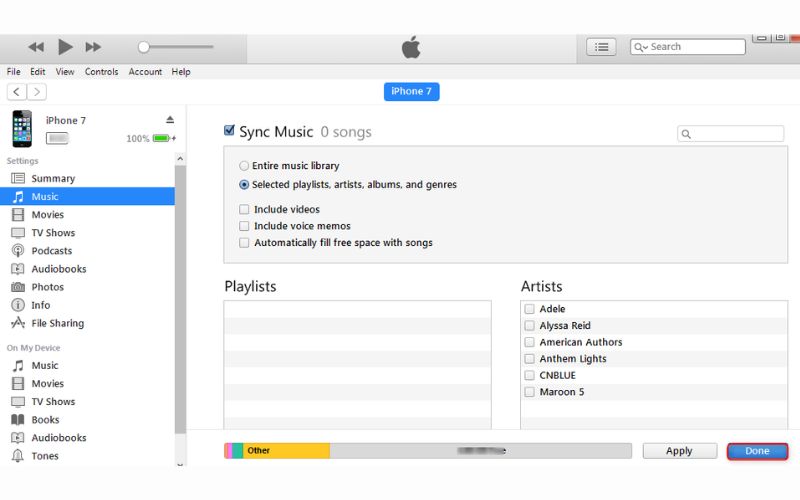Click the teal segment of storage bar
The height and width of the screenshot is (500, 800).
point(238,451)
